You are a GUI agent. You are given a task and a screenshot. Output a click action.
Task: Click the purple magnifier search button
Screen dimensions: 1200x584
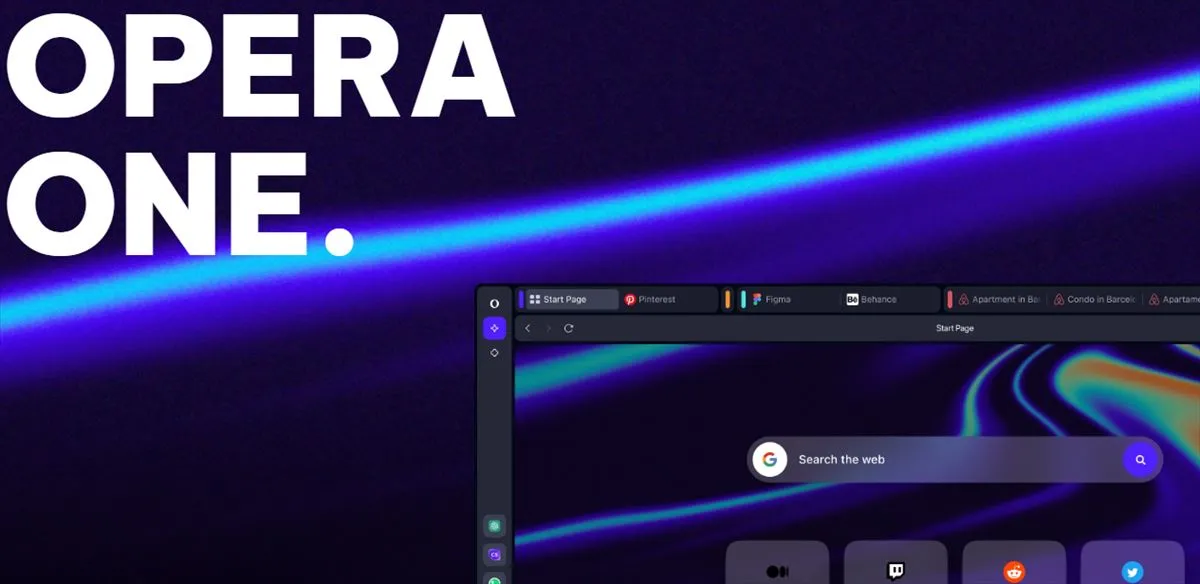click(x=1140, y=460)
